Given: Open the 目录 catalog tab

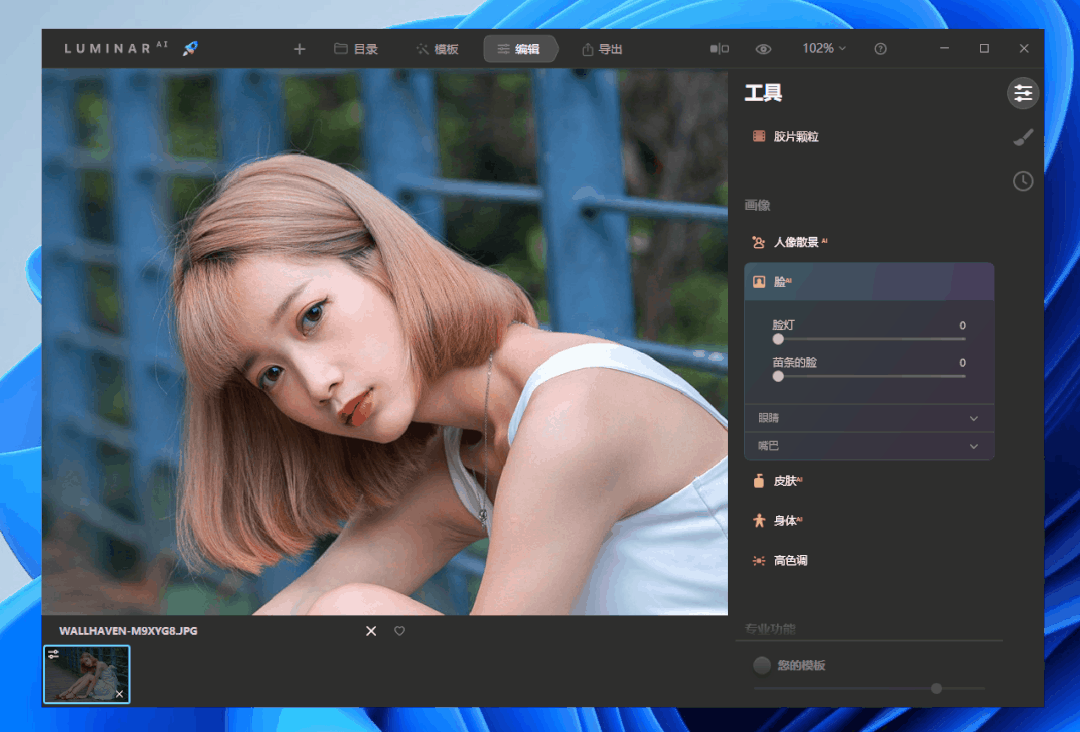Looking at the screenshot, I should click(x=356, y=49).
